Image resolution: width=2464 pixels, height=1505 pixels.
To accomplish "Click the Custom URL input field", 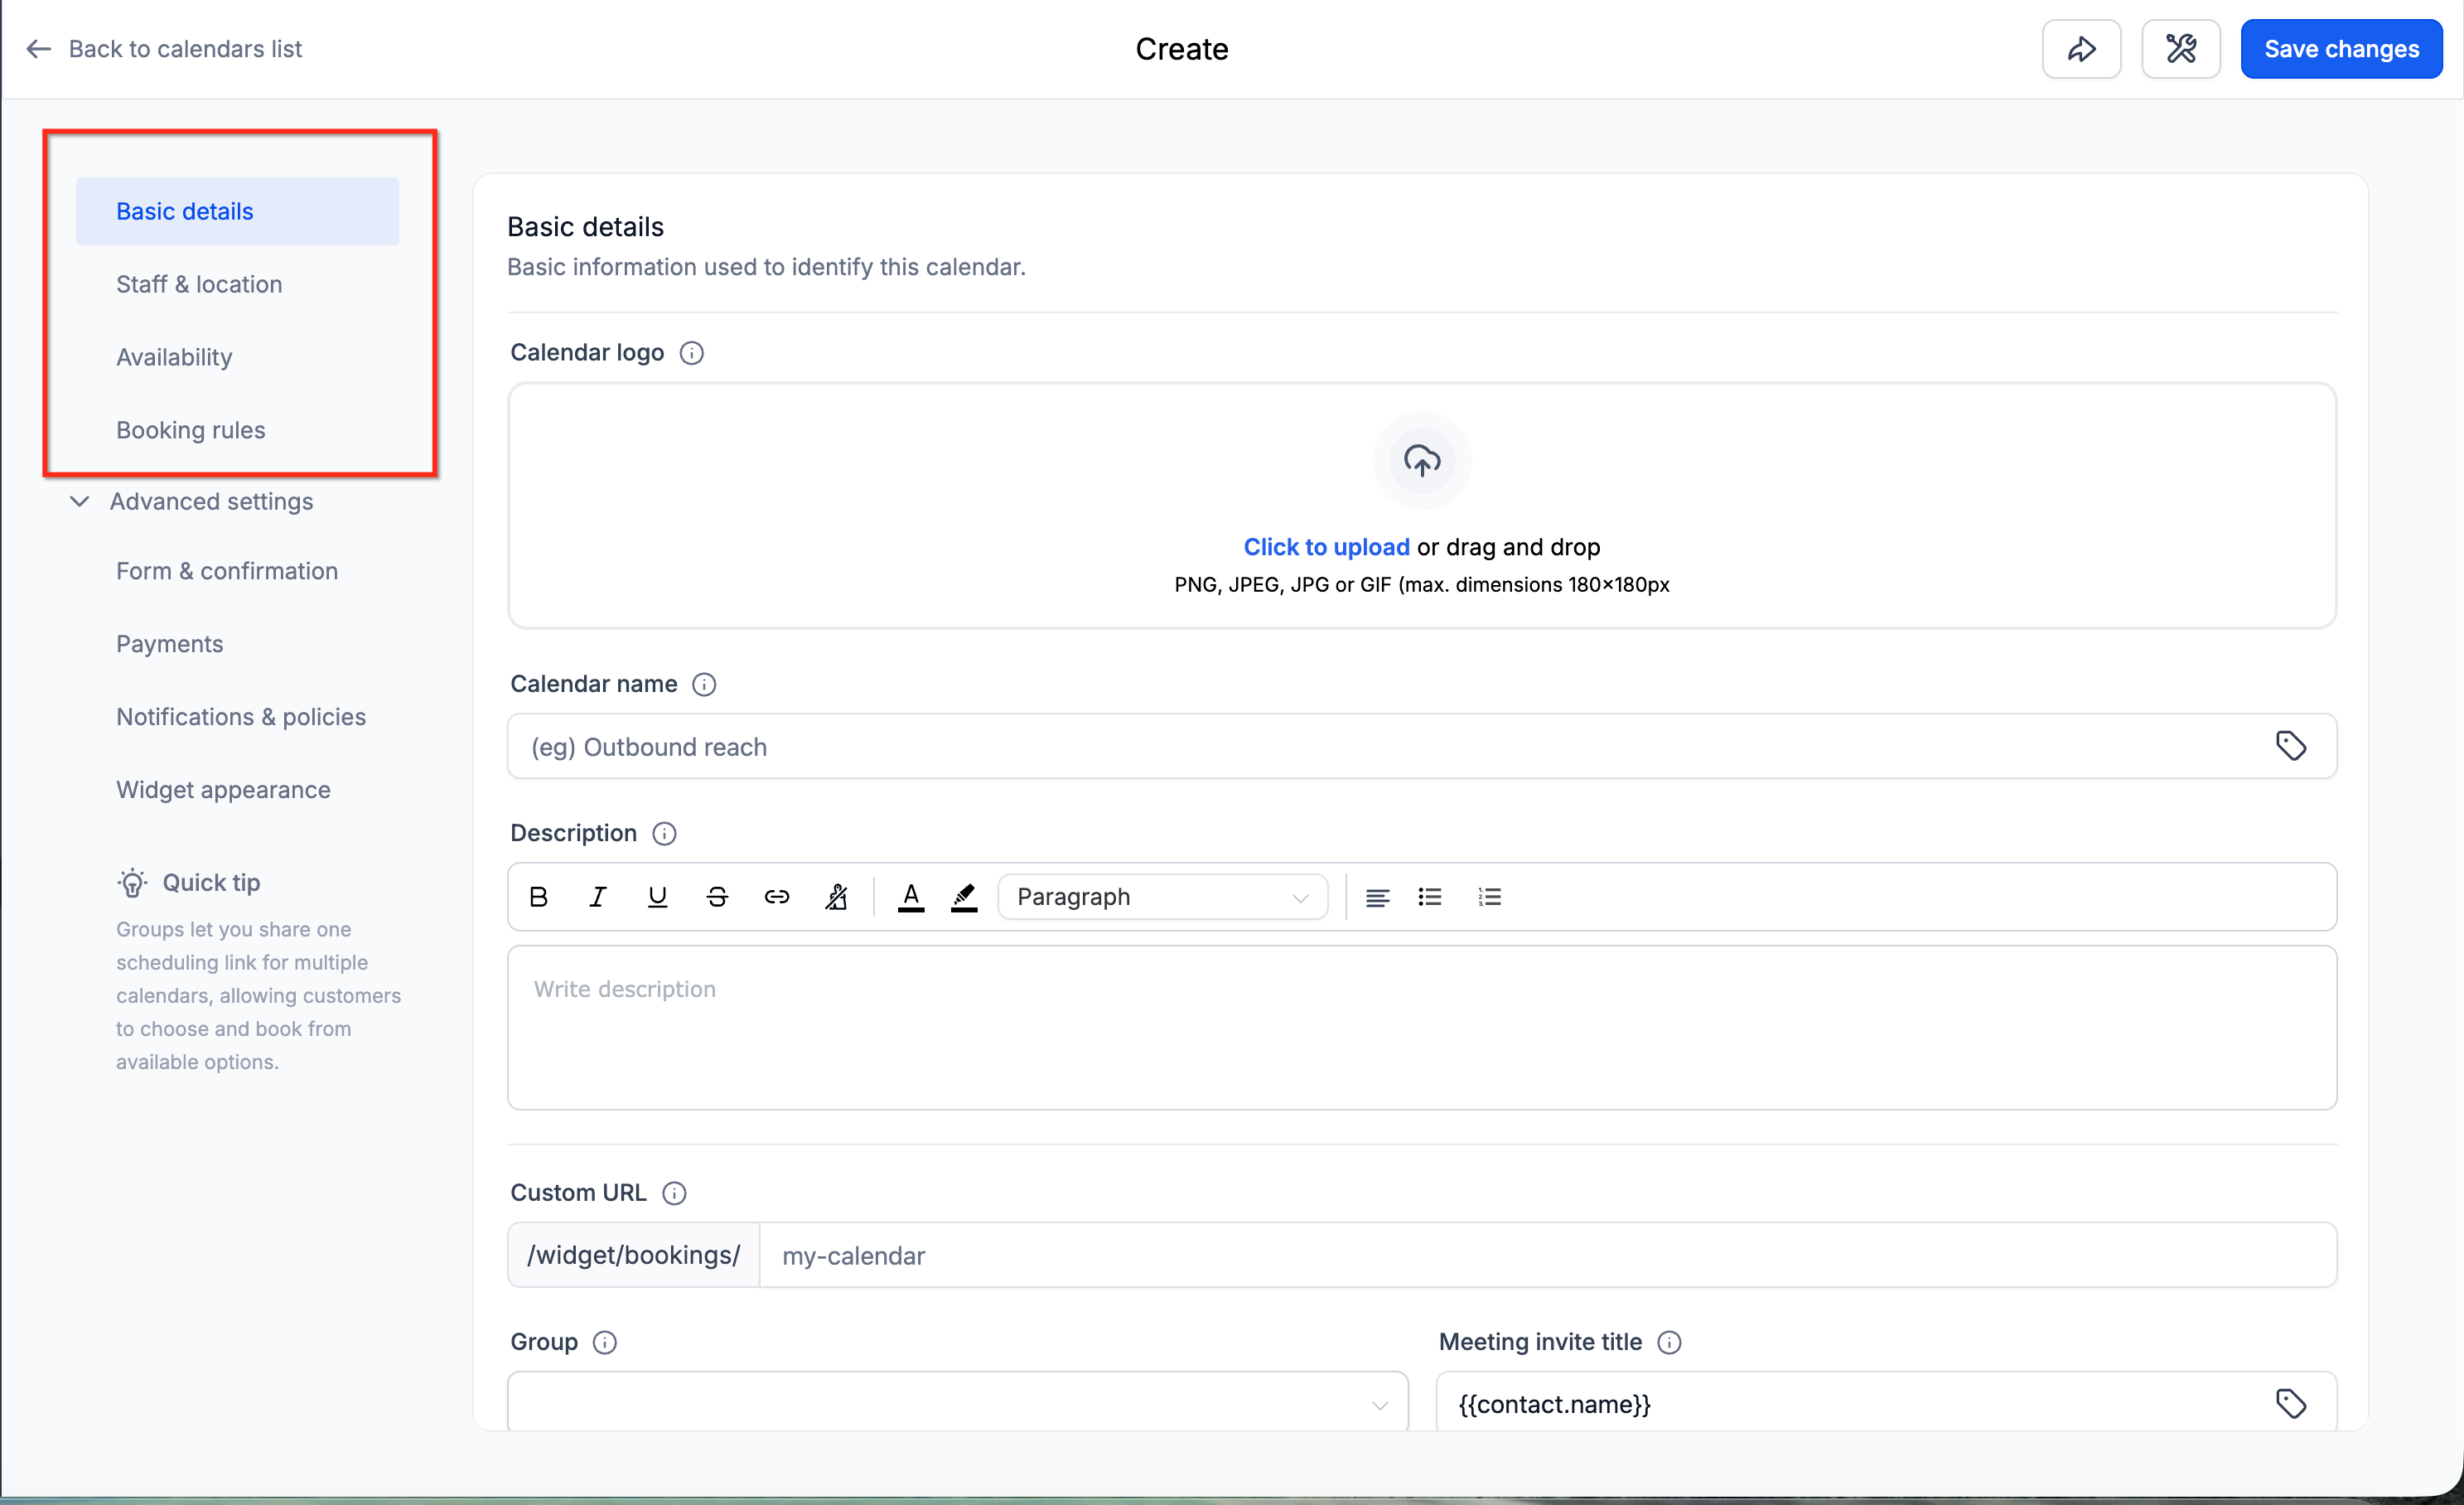I will point(1546,1255).
